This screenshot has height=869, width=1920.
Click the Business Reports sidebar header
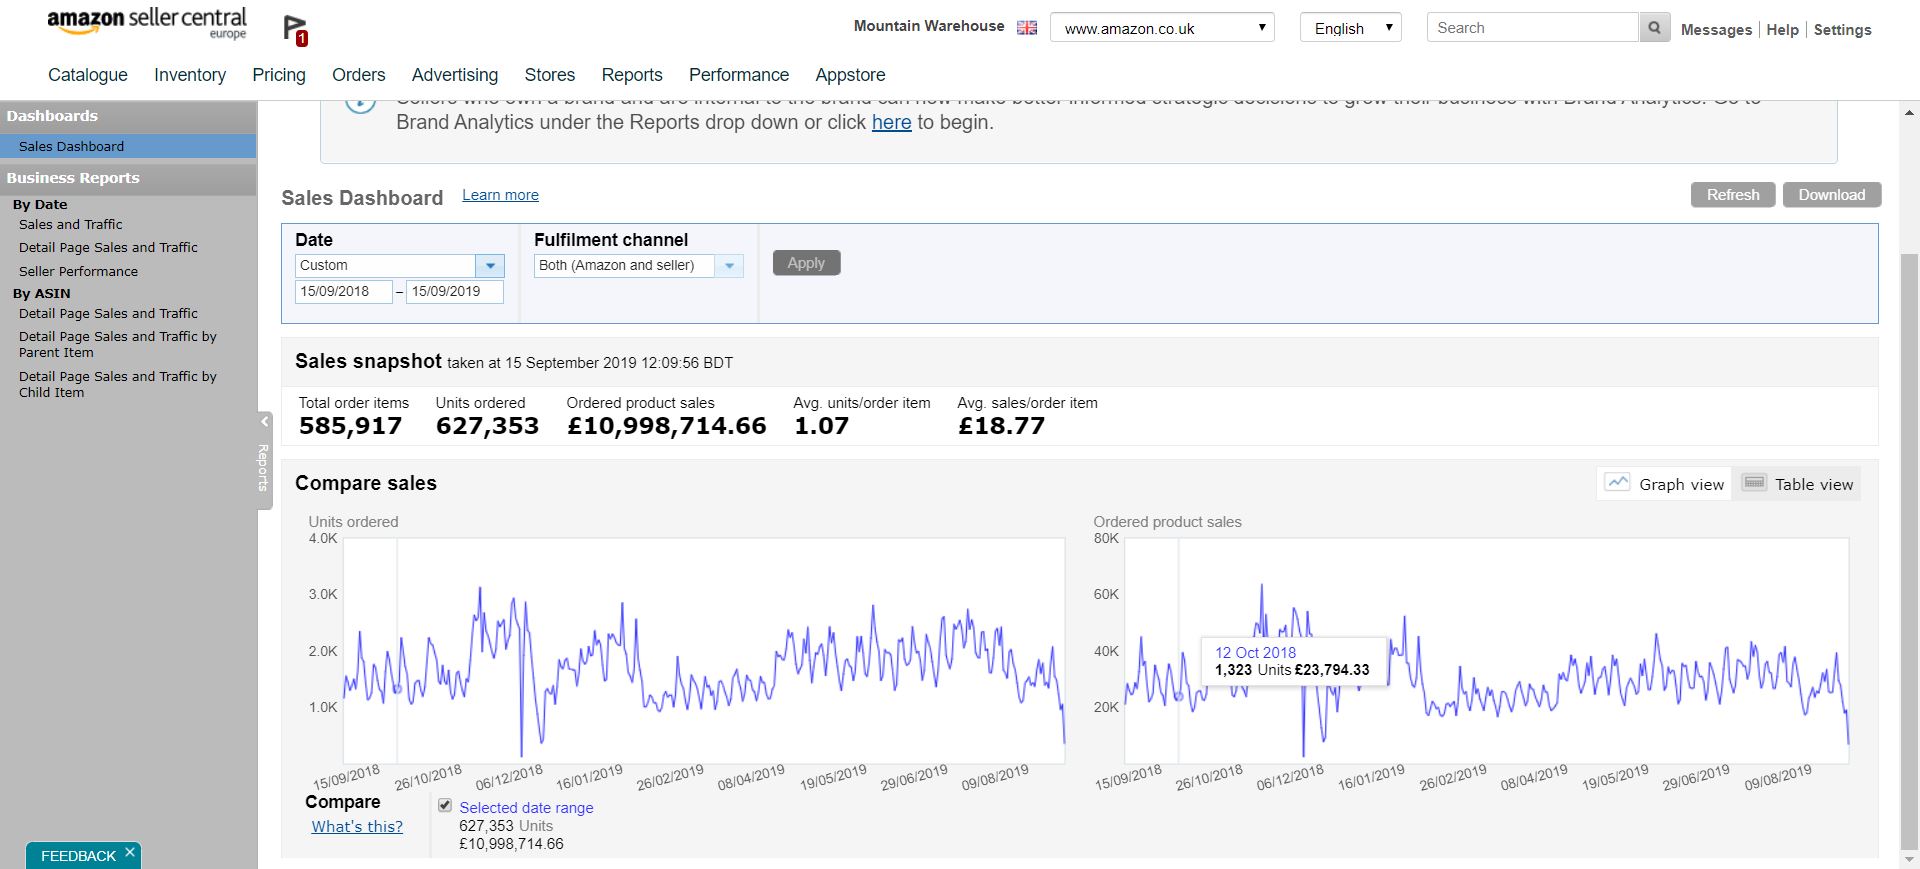tap(128, 178)
